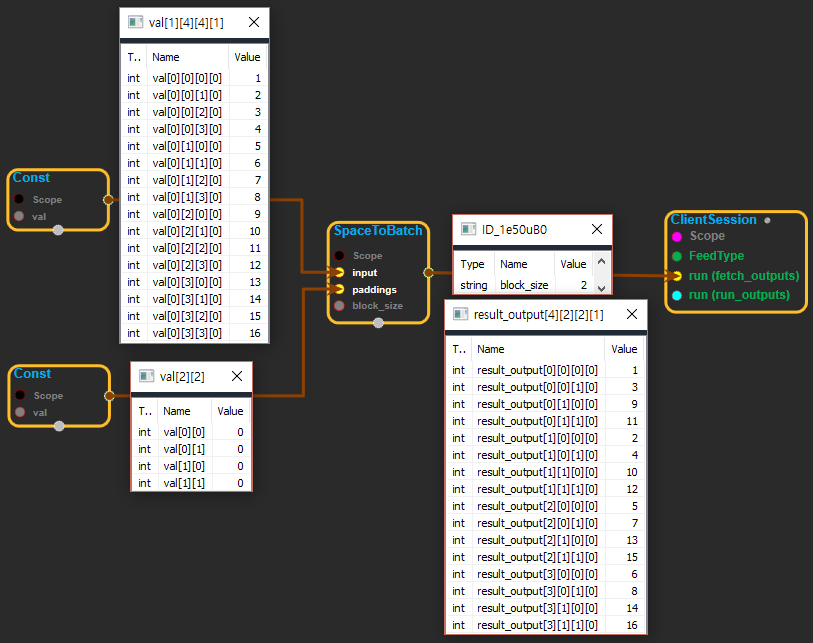Viewport: 813px width, 643px height.
Task: Click the ClientSession Scope magenta port
Action: point(677,236)
